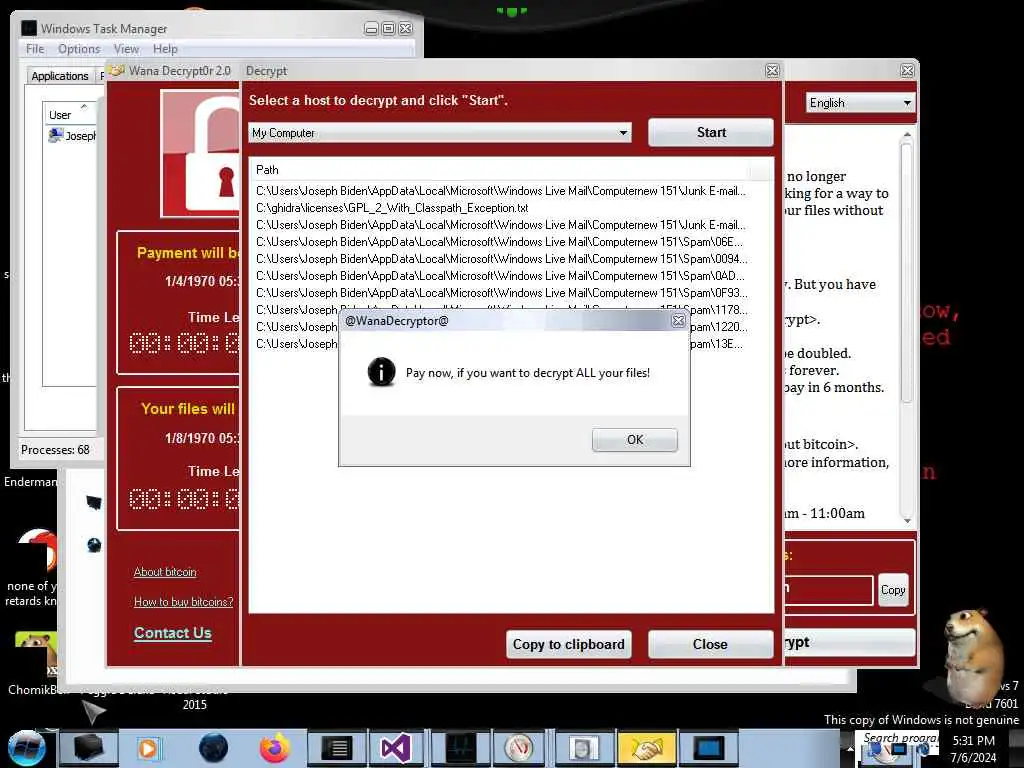Open the ChomikBox desktop icon
The width and height of the screenshot is (1024, 768).
click(x=35, y=653)
